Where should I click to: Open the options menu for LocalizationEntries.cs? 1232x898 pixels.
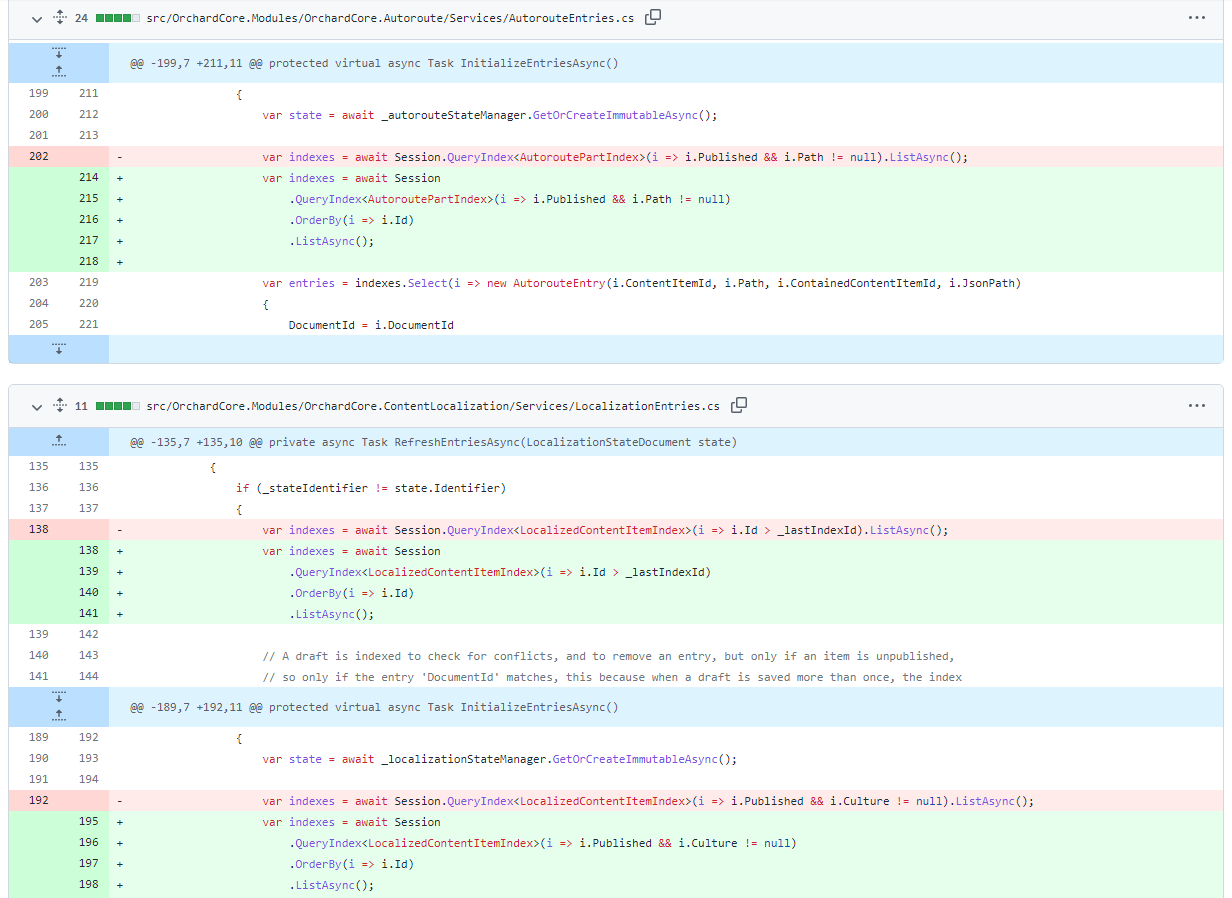(x=1197, y=406)
